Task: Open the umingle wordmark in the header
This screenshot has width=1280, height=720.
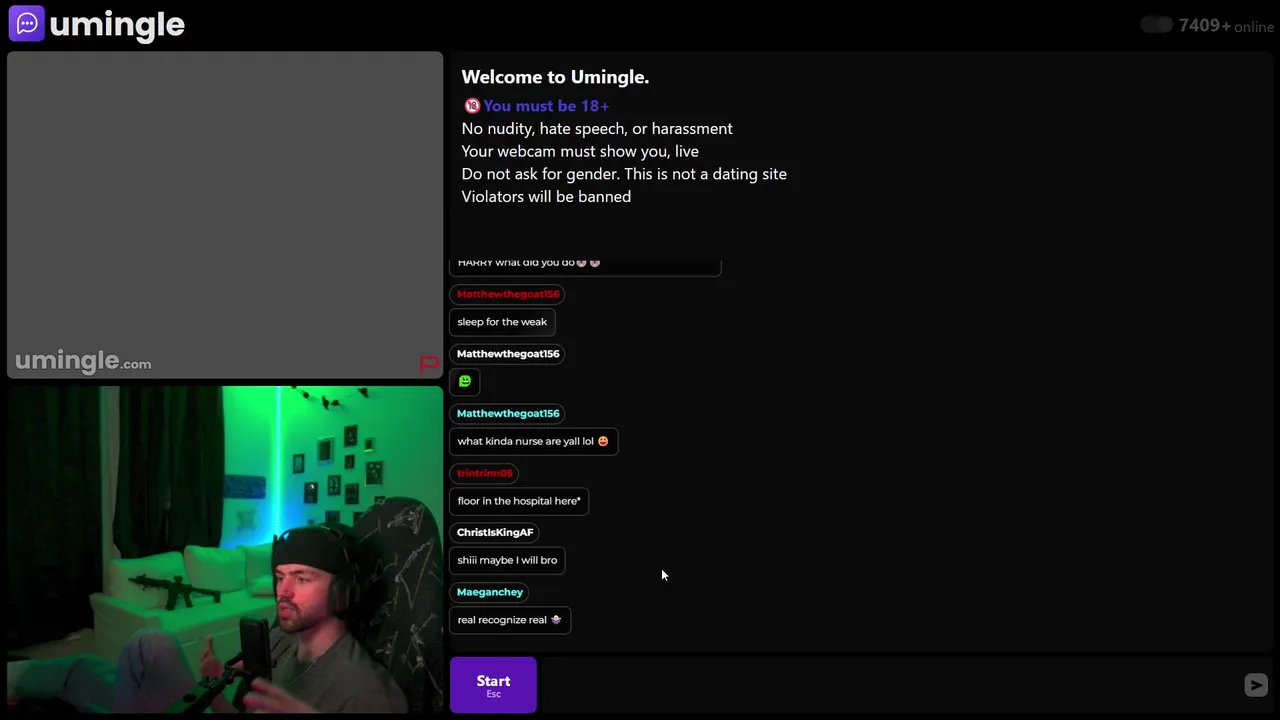Action: [117, 25]
